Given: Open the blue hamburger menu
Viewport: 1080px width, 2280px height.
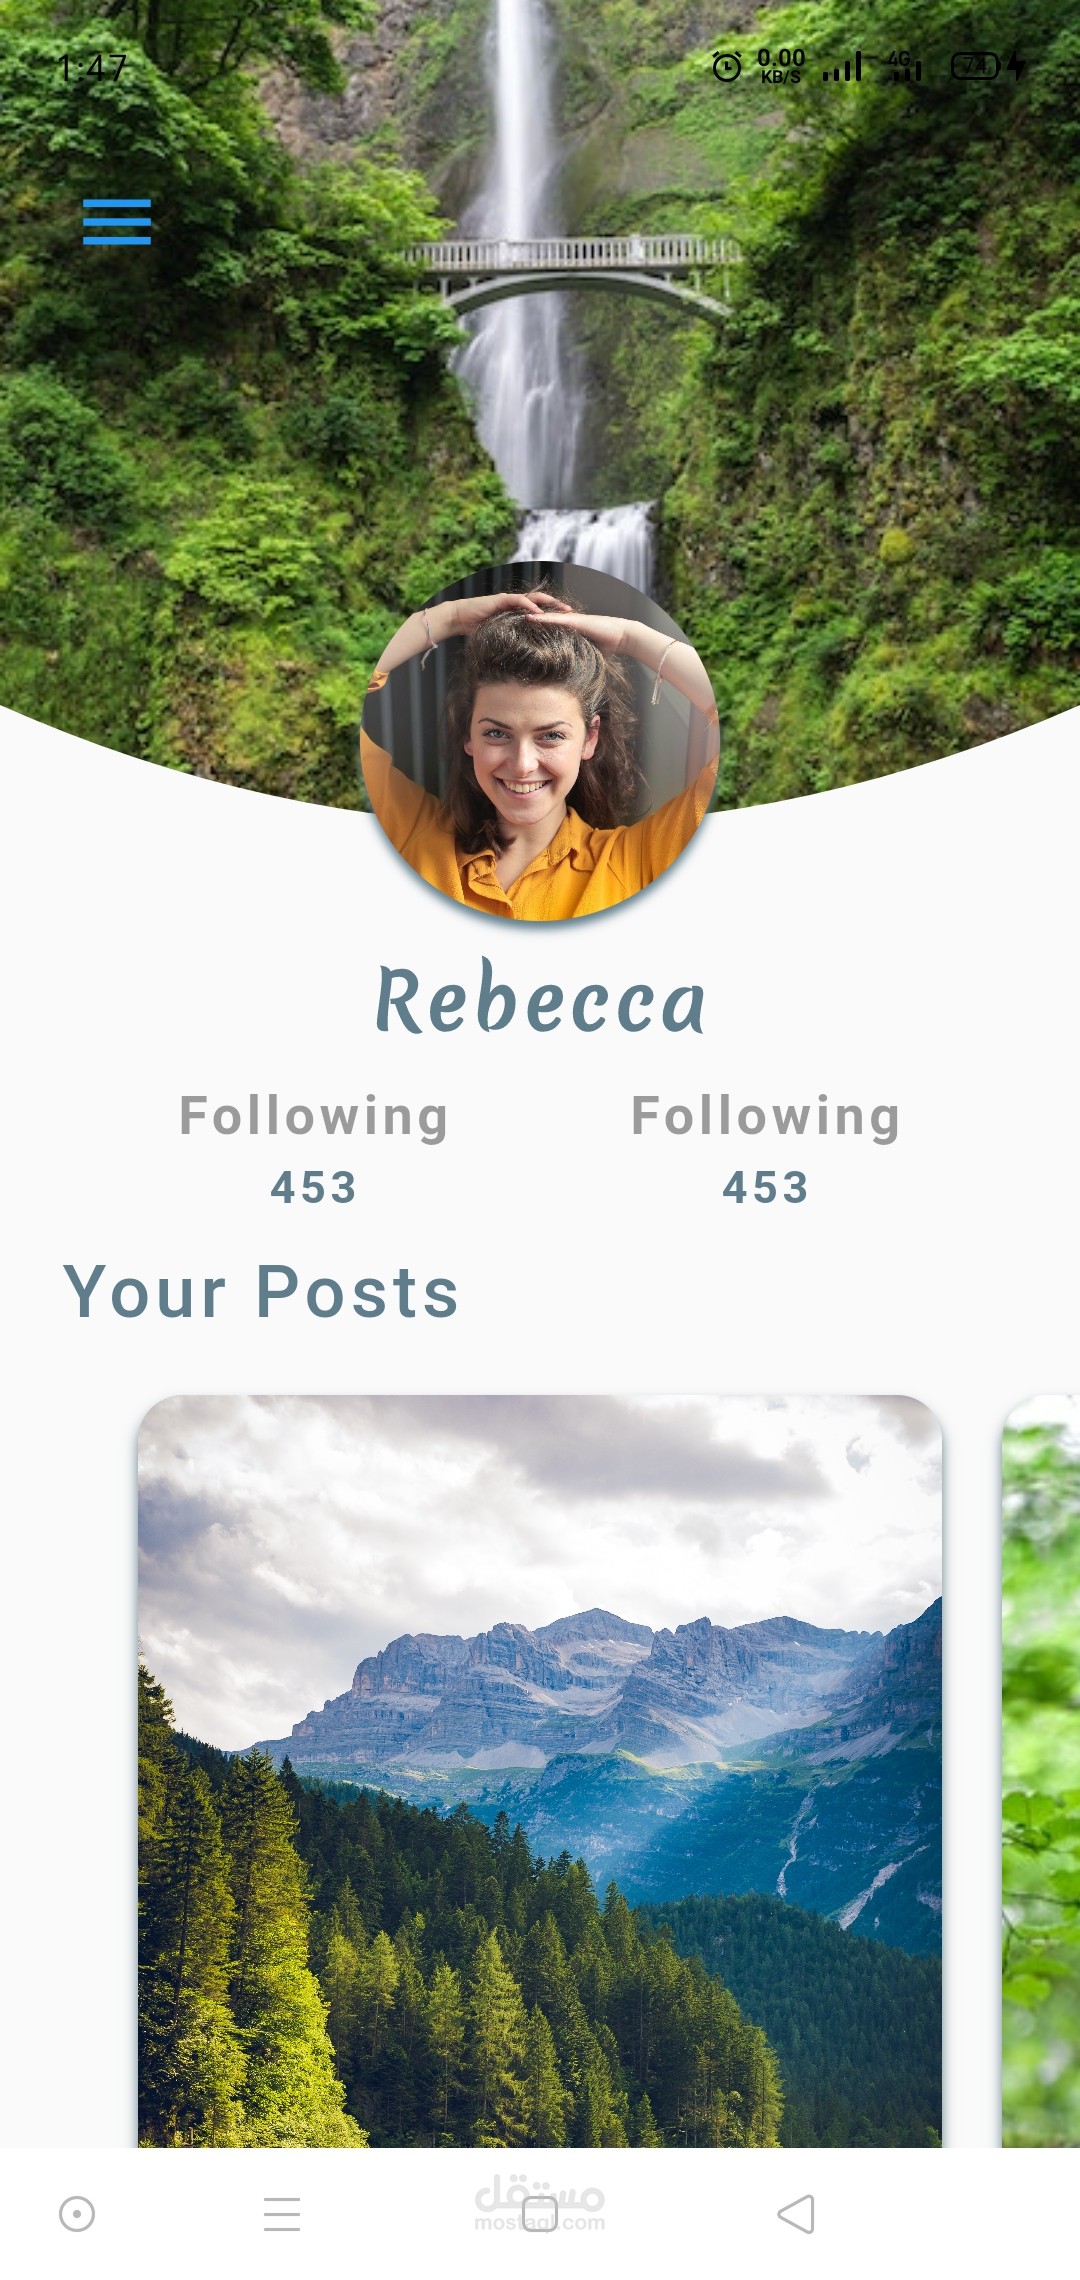Looking at the screenshot, I should [x=117, y=221].
